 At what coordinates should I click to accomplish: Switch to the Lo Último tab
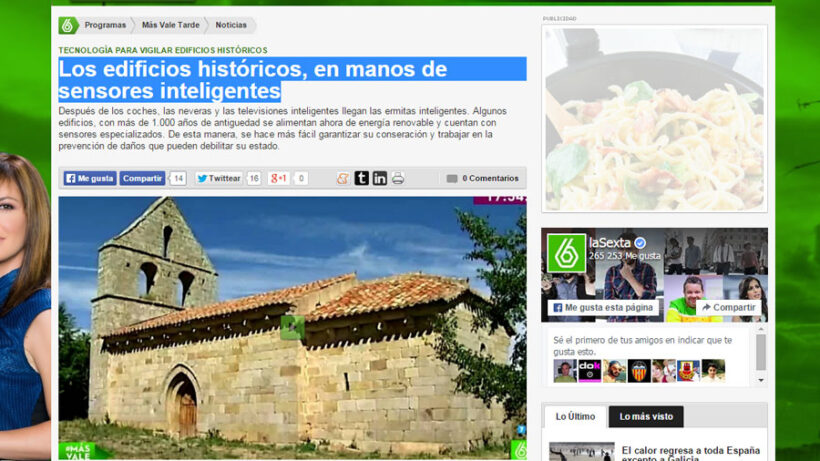tap(575, 417)
